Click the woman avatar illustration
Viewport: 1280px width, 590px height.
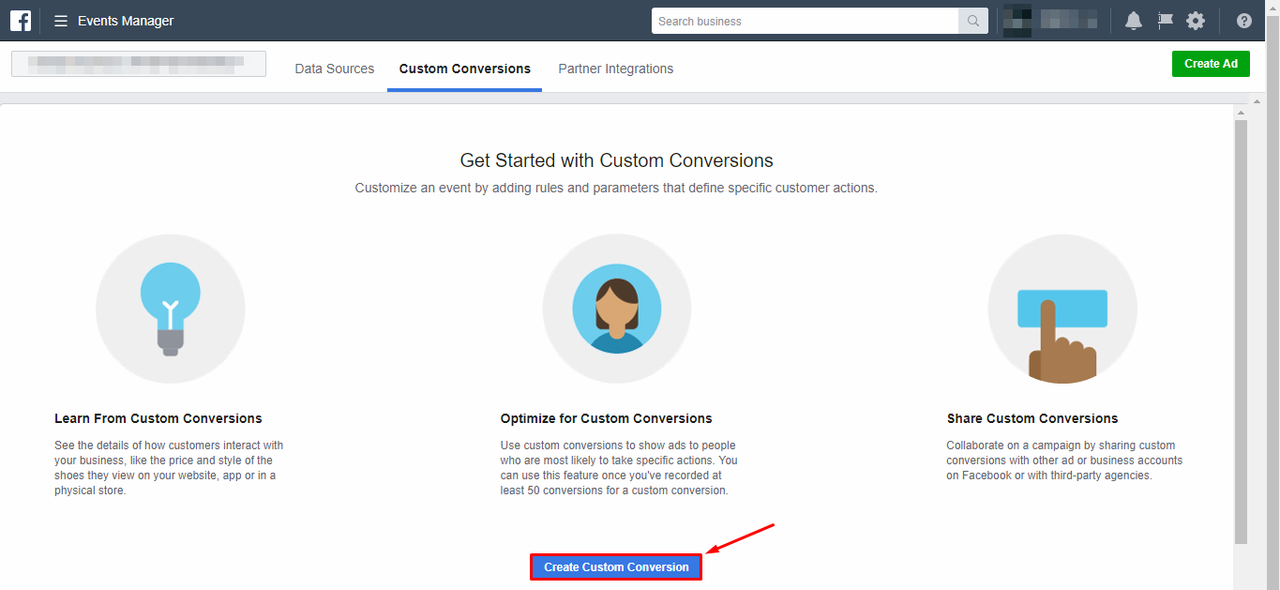[x=617, y=309]
